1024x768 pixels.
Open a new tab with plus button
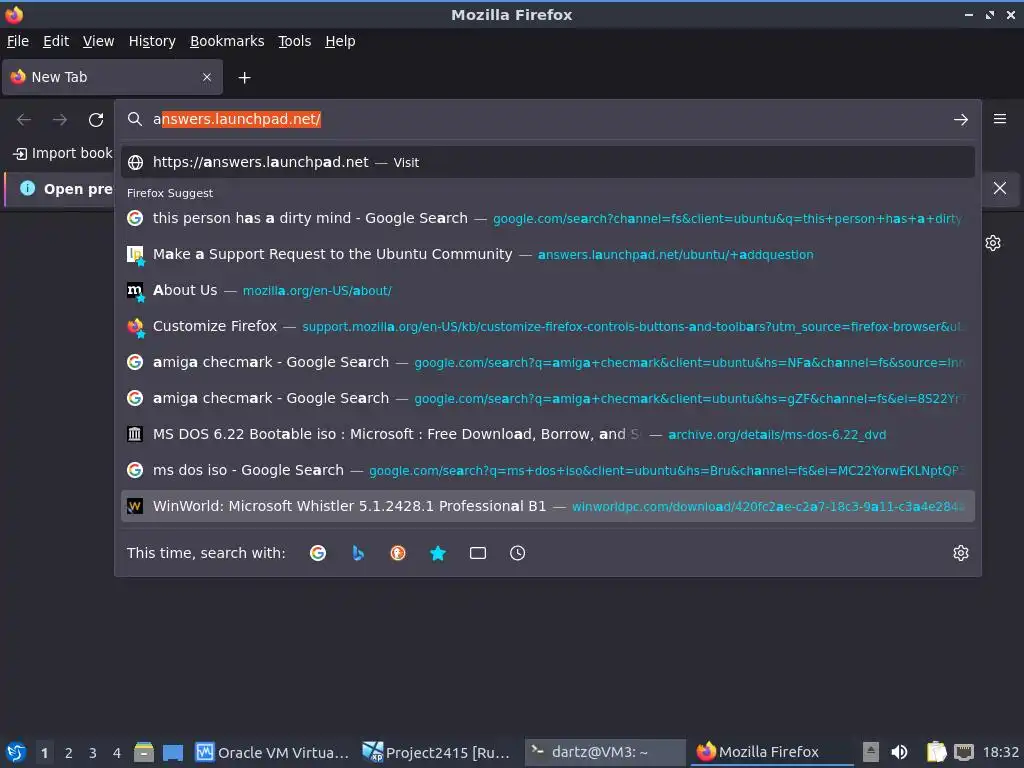tap(244, 78)
